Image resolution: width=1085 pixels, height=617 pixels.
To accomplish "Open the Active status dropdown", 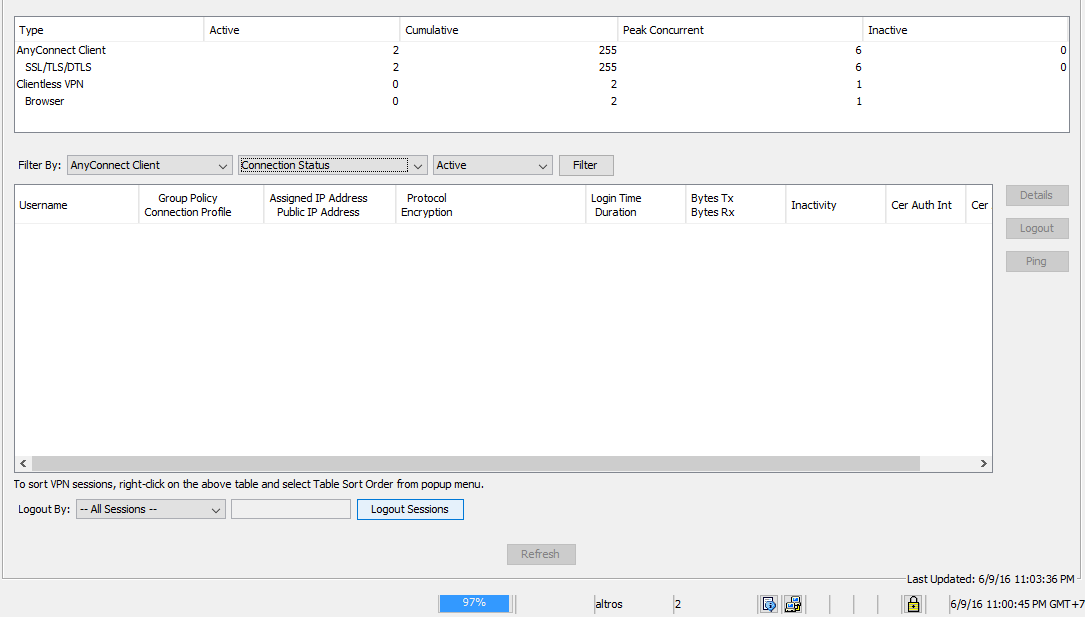I will point(493,165).
